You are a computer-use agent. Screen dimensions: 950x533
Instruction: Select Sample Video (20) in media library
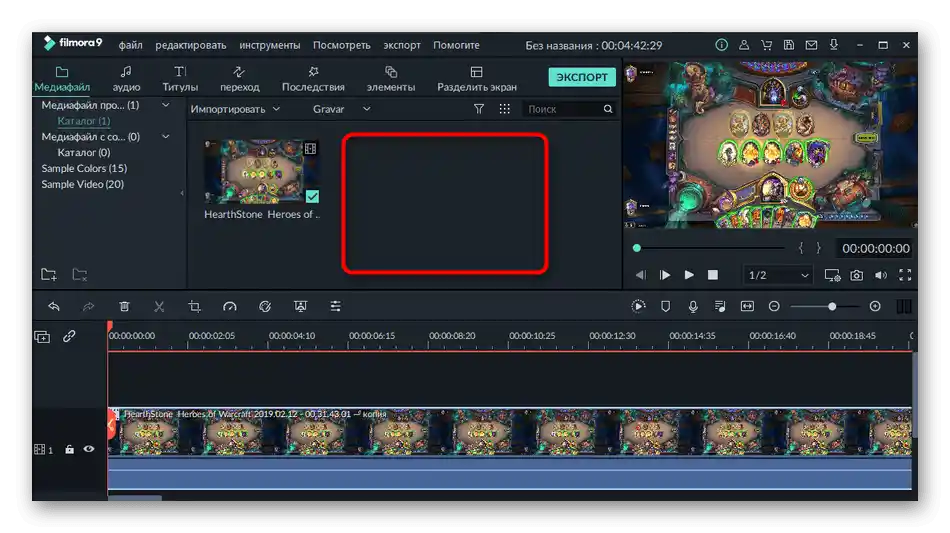(83, 184)
